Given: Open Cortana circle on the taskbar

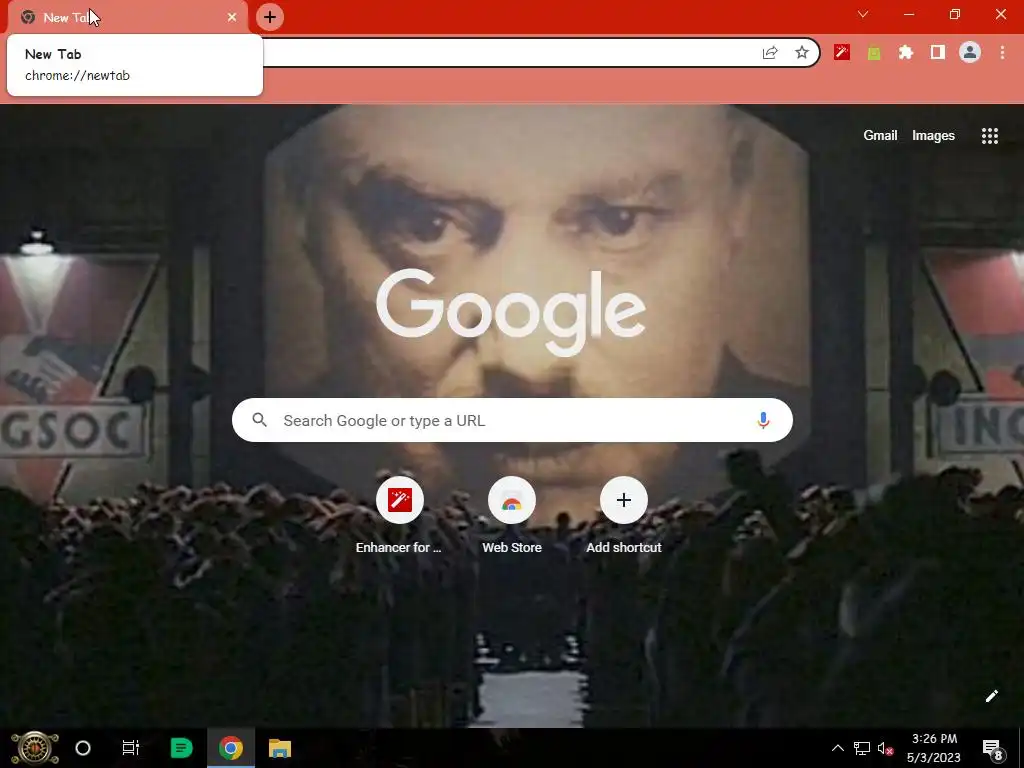Looking at the screenshot, I should tap(83, 748).
